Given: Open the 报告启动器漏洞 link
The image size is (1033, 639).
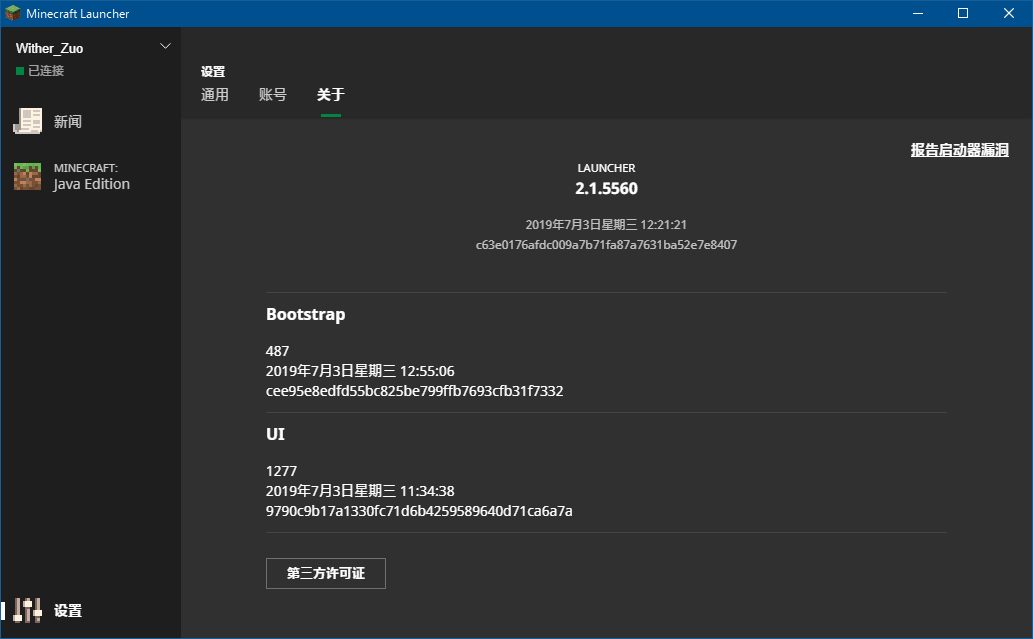Looking at the screenshot, I should tap(958, 150).
